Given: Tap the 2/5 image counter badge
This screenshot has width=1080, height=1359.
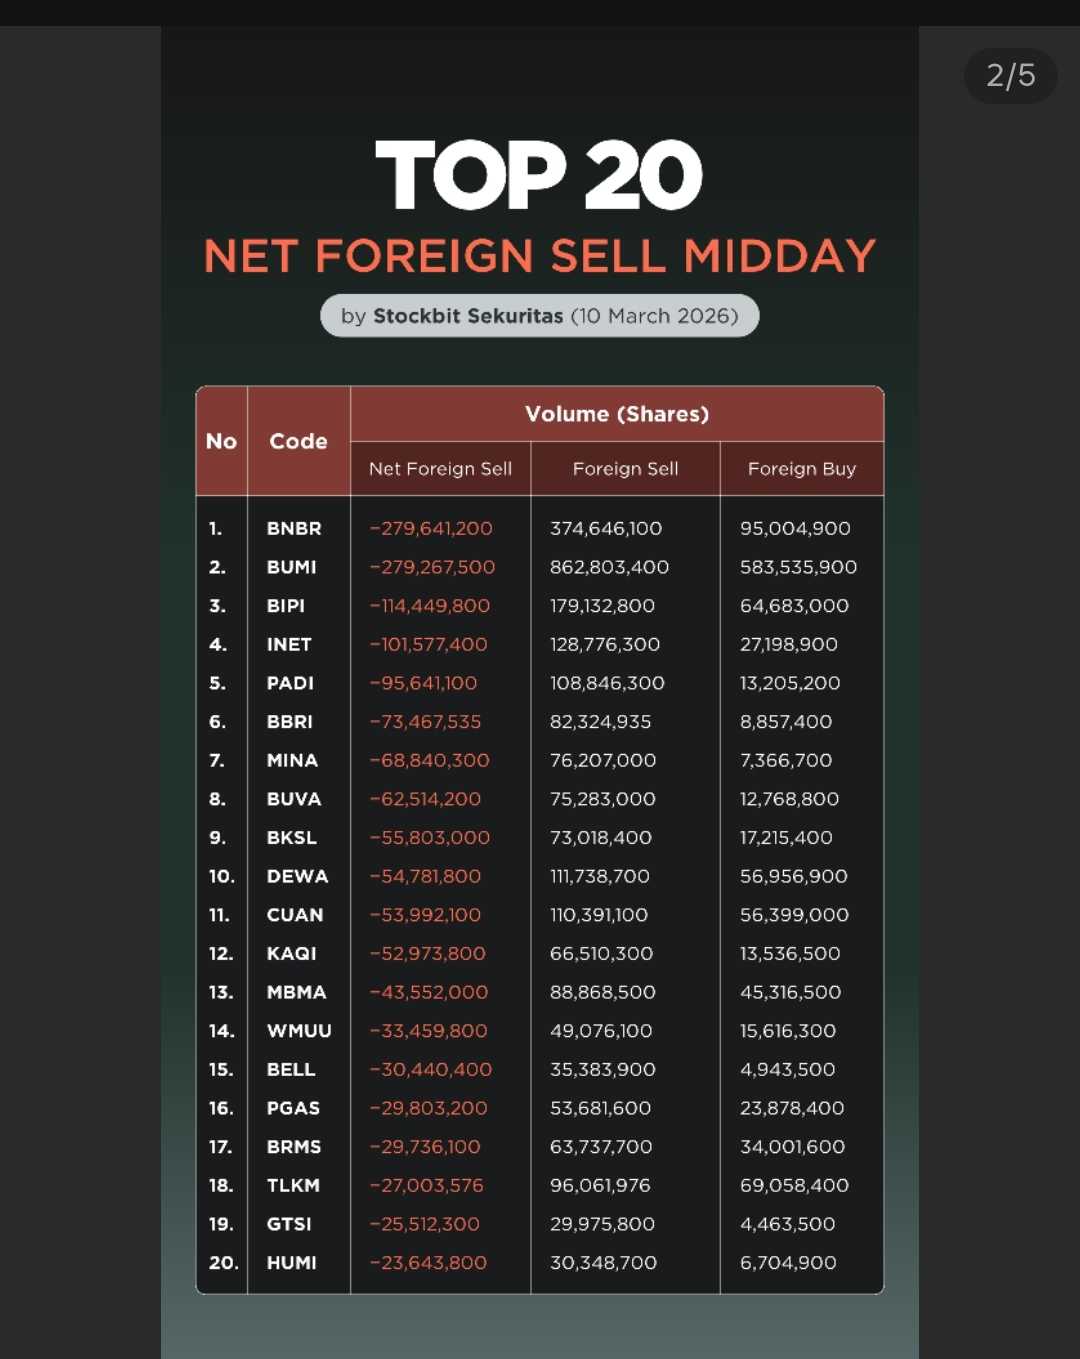Looking at the screenshot, I should (1010, 76).
